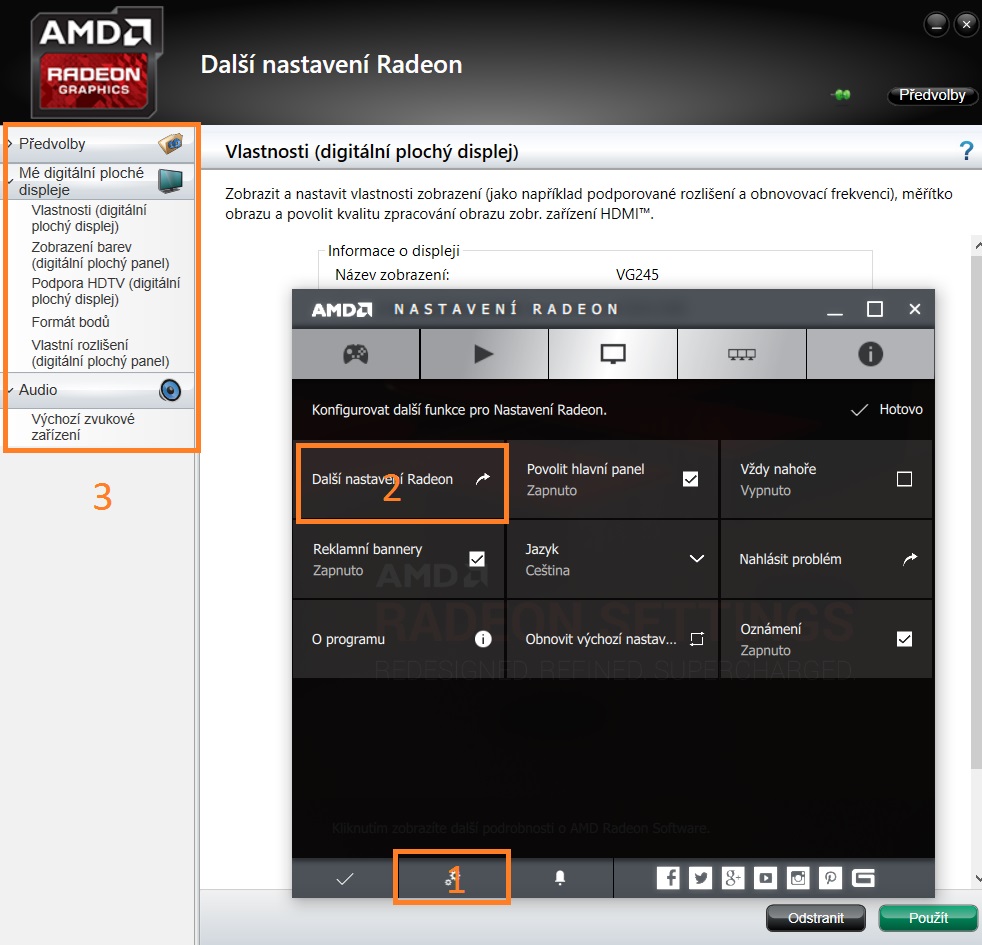This screenshot has width=982, height=945.
Task: Open notifications bell icon
Action: click(560, 879)
